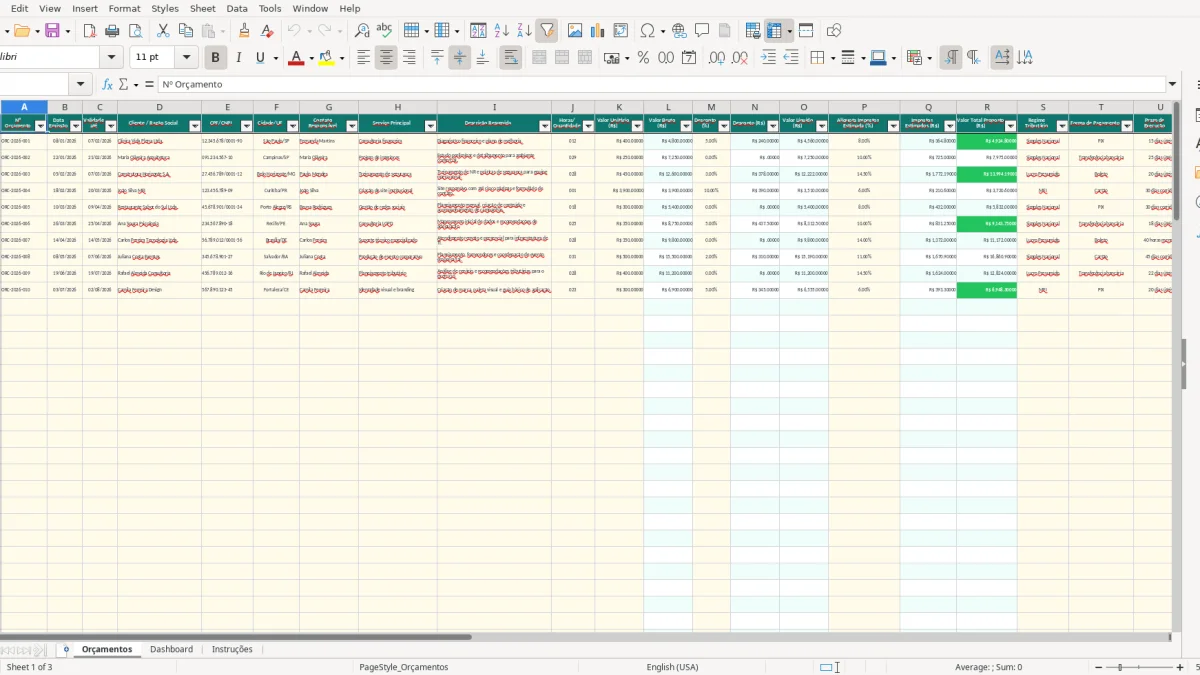
Task: Toggle Left-to-Right text direction
Action: click(951, 58)
